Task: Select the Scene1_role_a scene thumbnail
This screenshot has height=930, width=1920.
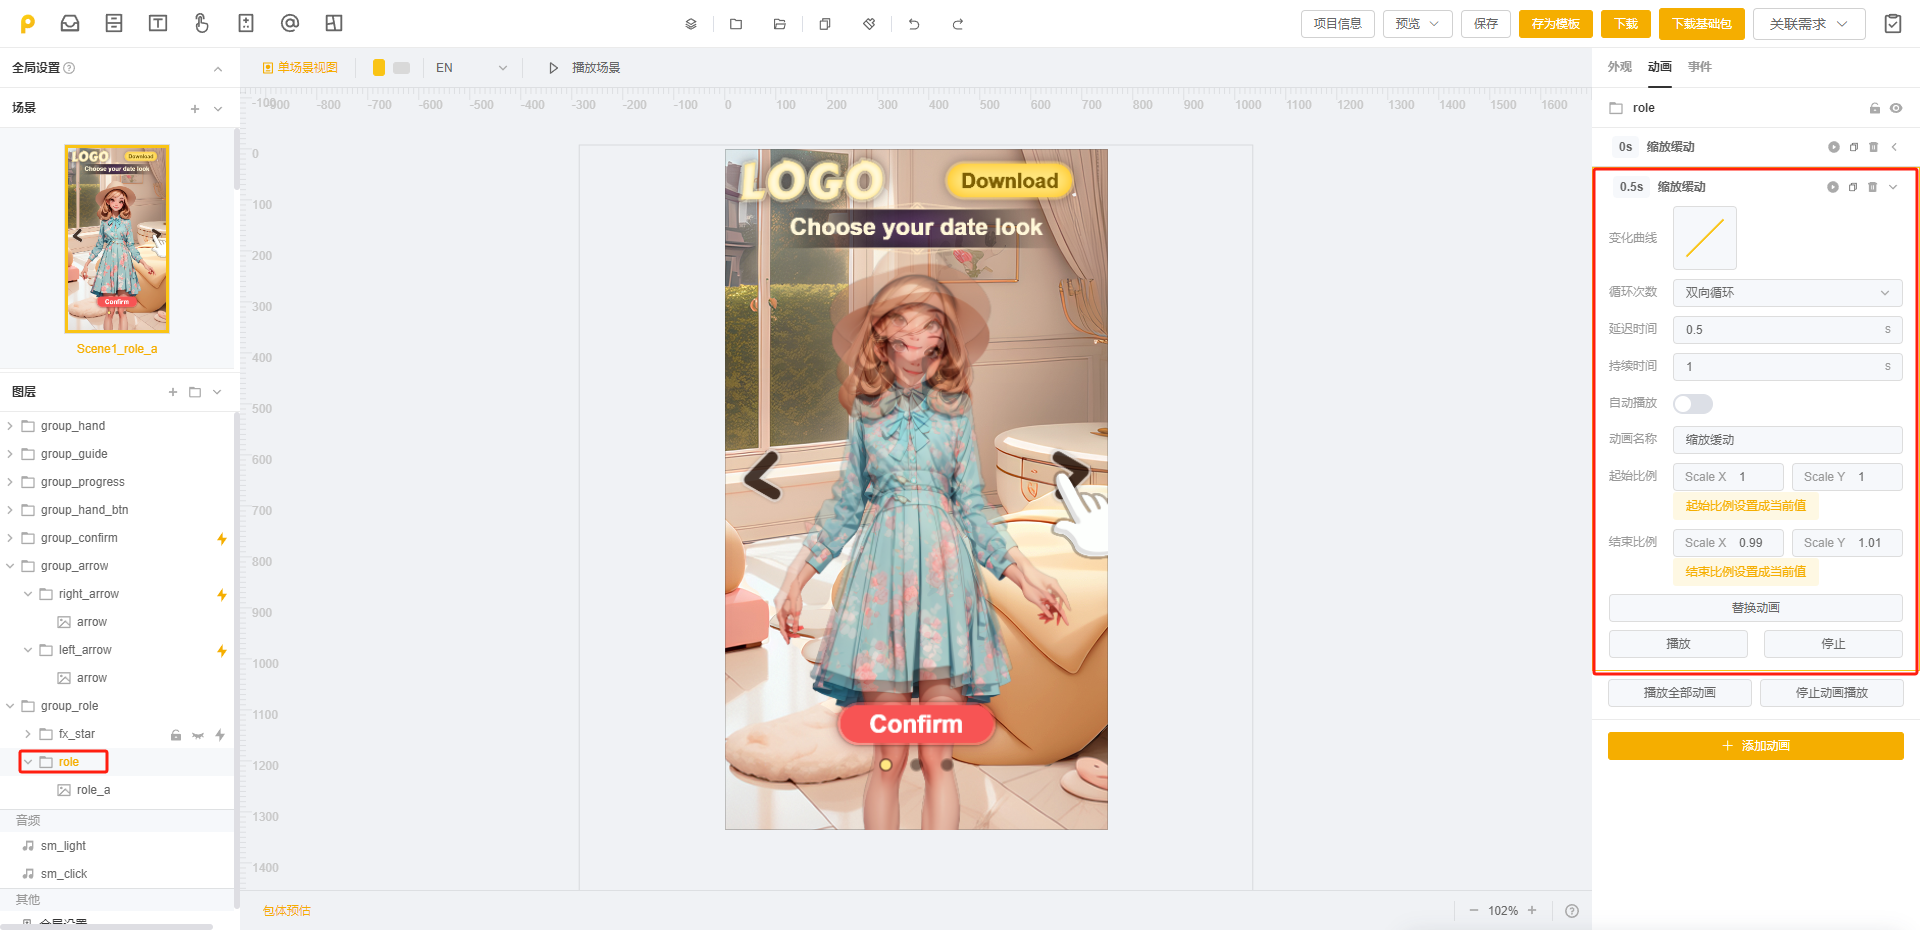Action: coord(117,239)
